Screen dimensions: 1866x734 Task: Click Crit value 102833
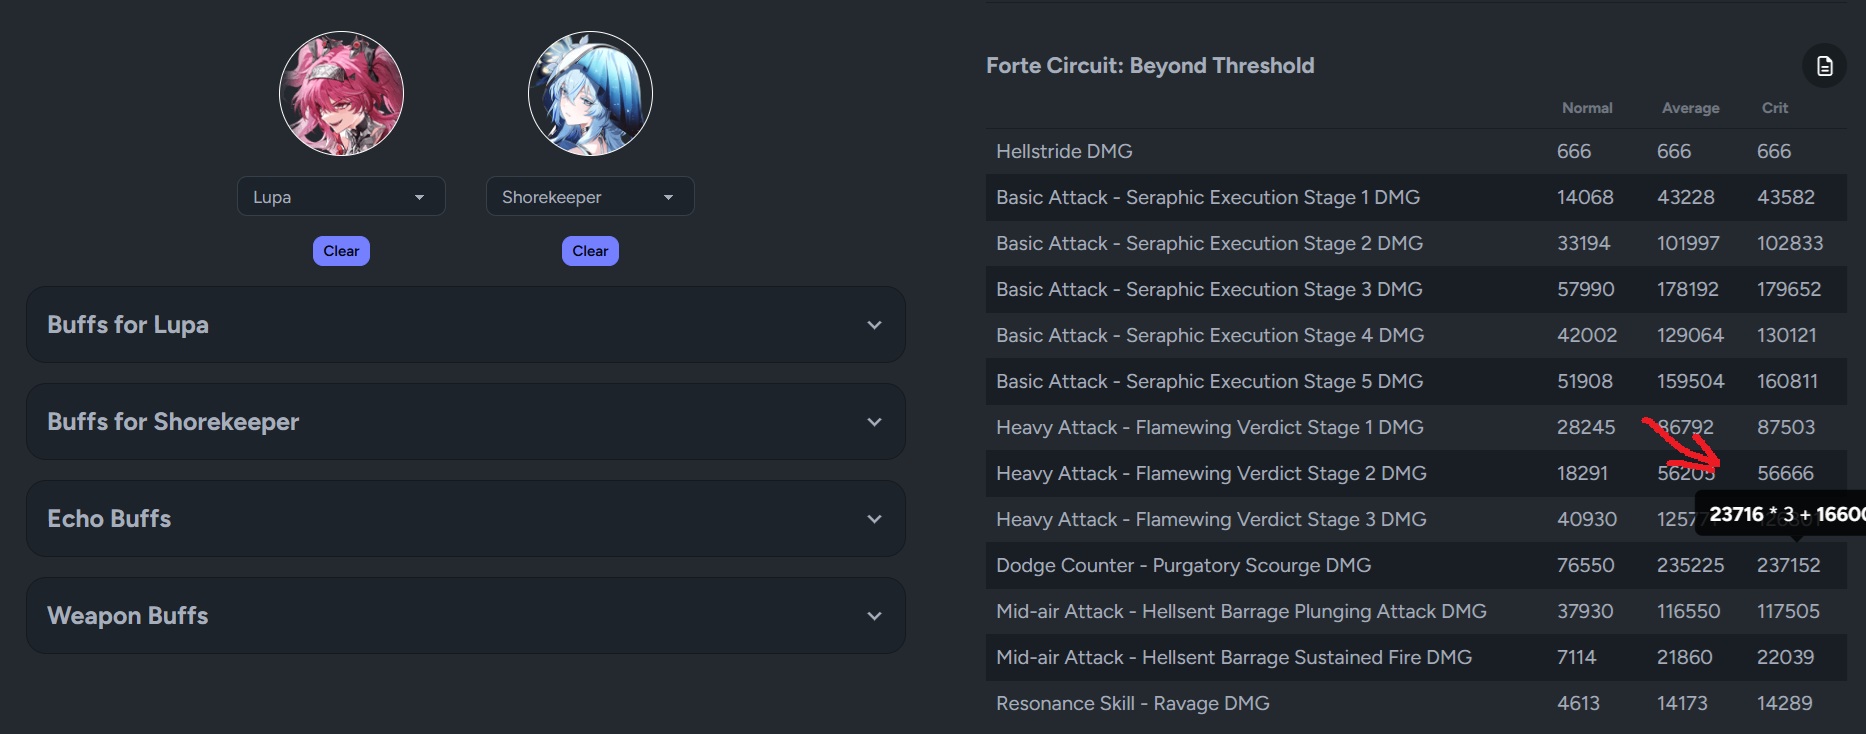pyautogui.click(x=1790, y=243)
